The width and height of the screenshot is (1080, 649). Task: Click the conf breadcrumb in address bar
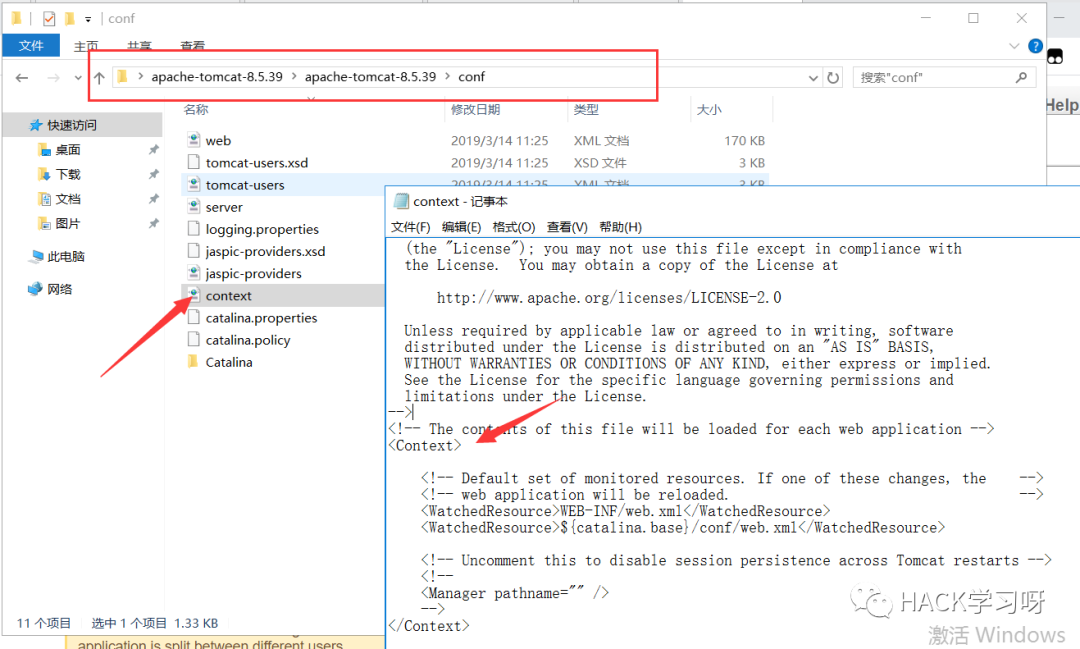click(472, 76)
